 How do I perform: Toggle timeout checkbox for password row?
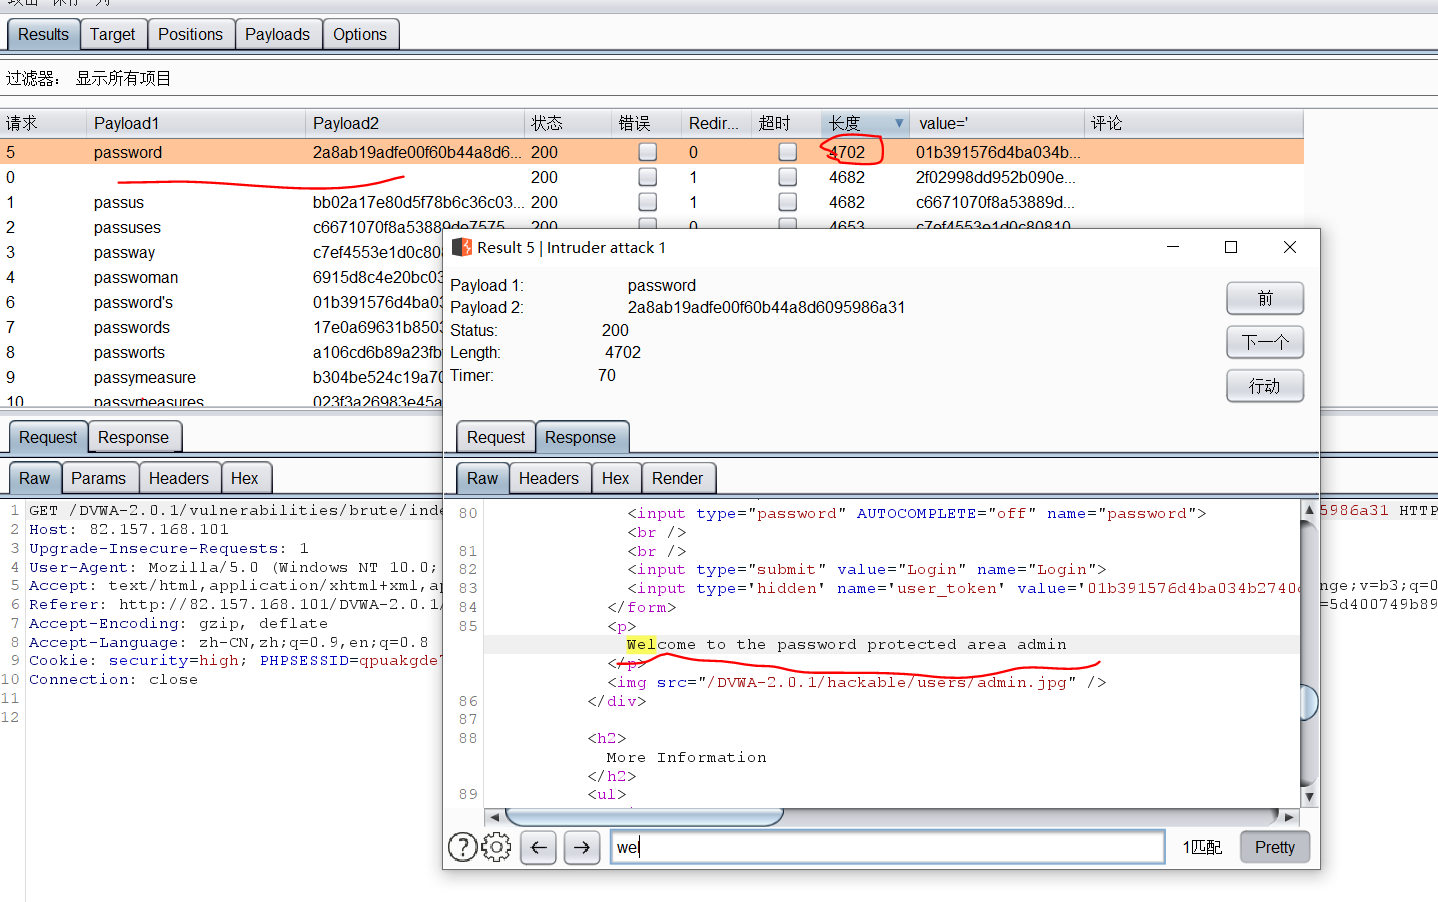coord(788,152)
